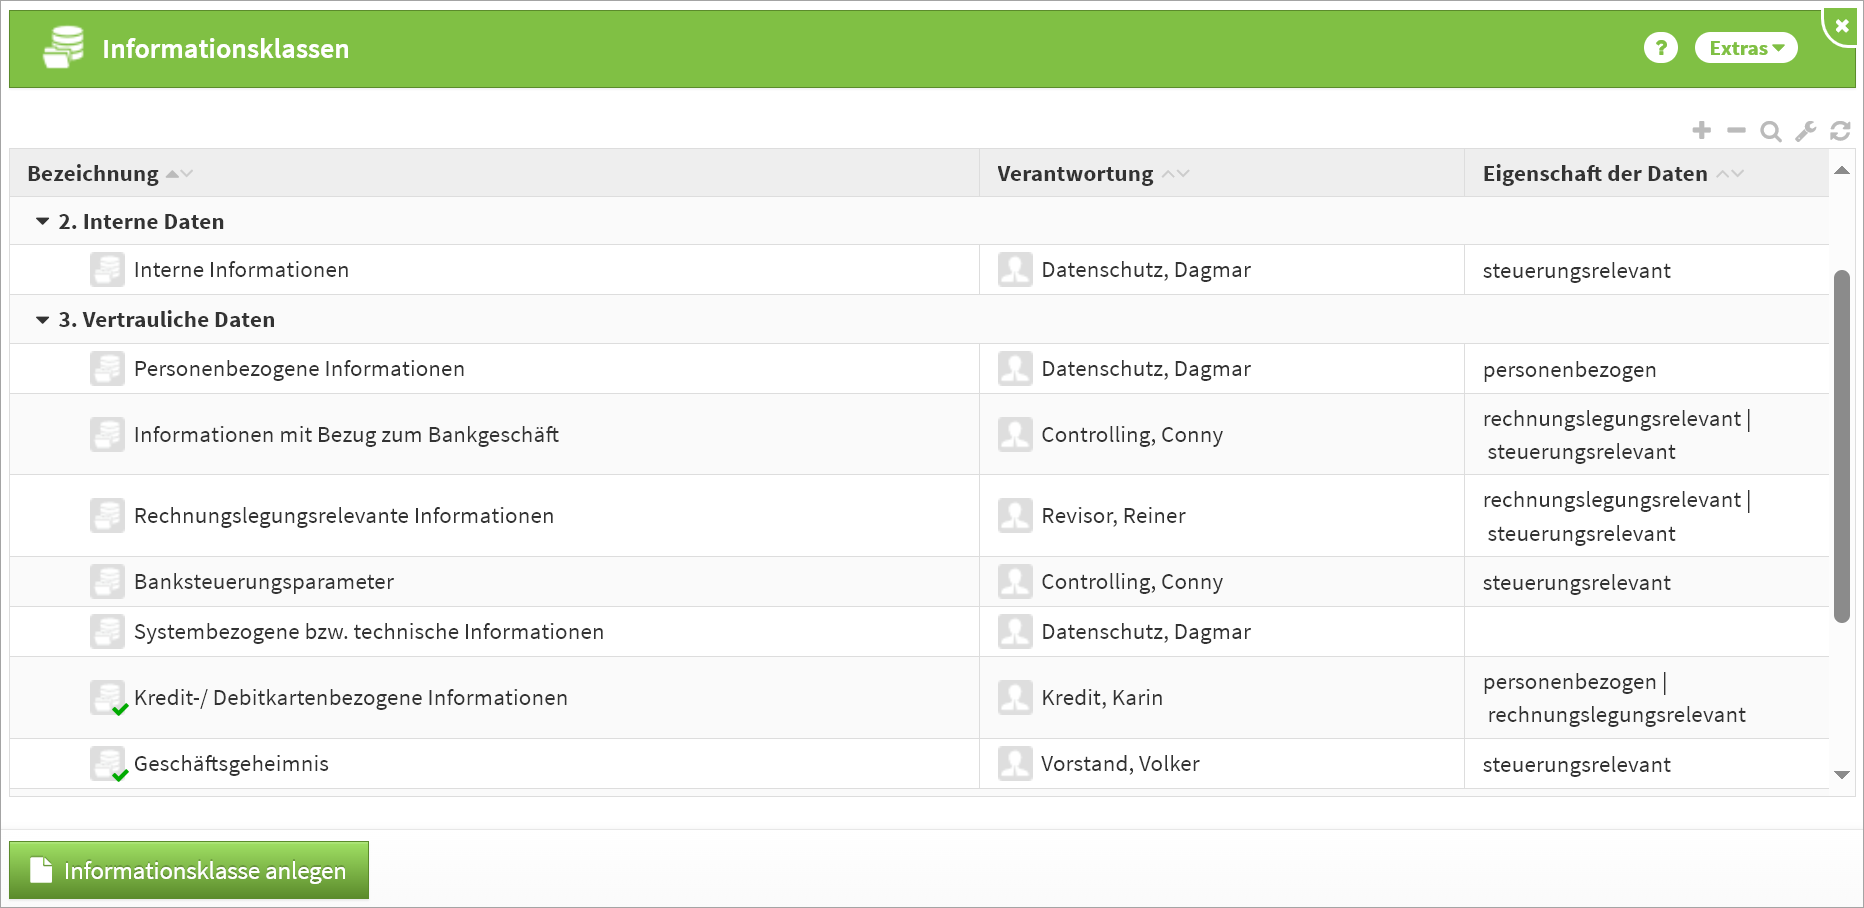Open the Extras dropdown menu
Image resolution: width=1864 pixels, height=908 pixels.
(1745, 48)
